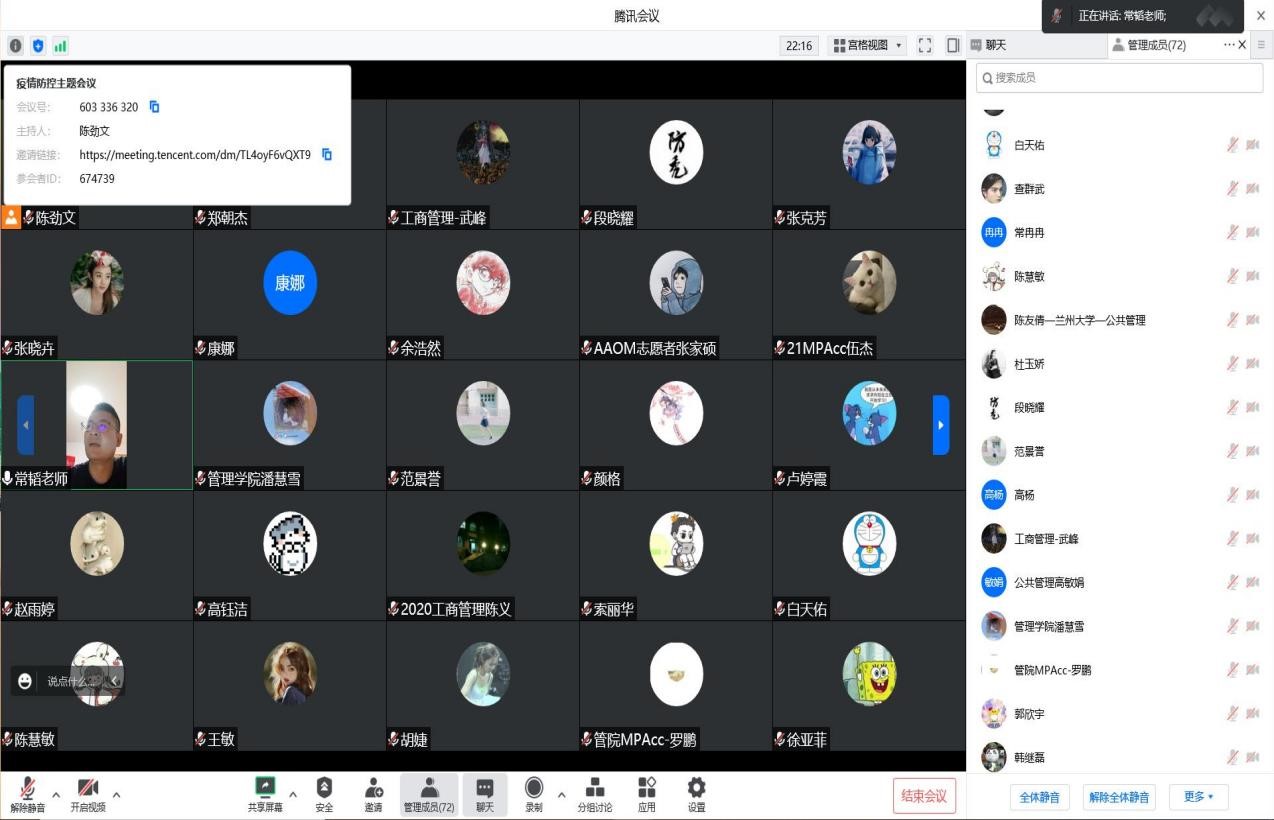
Task: Click the Mute All (全体静音) button
Action: pos(1040,797)
